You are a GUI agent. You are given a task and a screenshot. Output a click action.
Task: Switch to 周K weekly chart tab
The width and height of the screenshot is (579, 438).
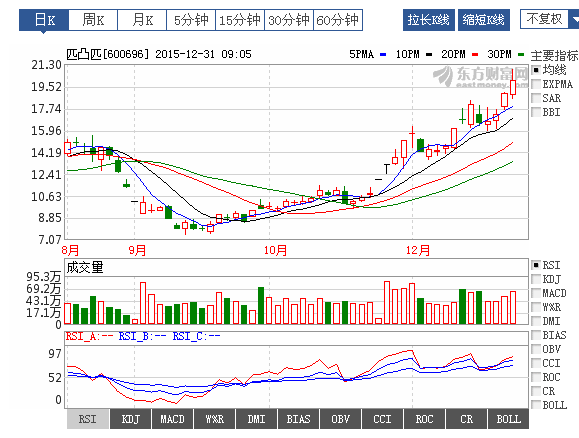click(93, 20)
